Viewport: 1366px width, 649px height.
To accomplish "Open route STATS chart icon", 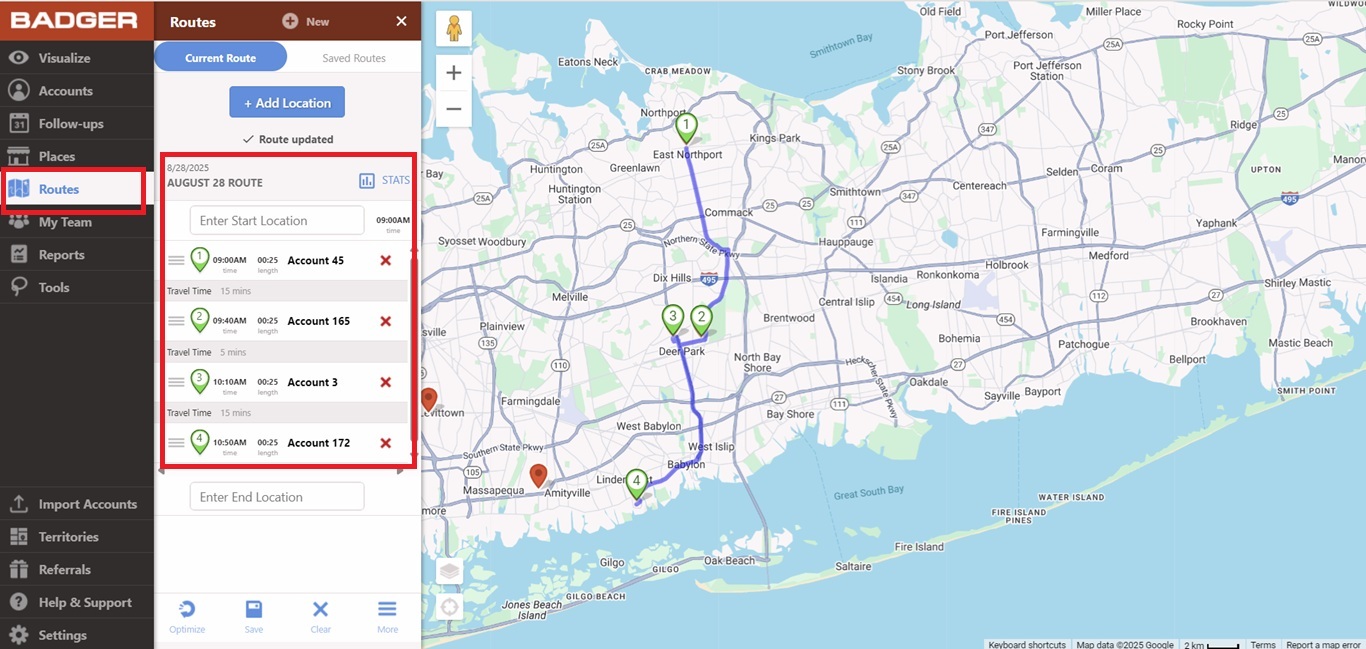I will click(x=367, y=181).
